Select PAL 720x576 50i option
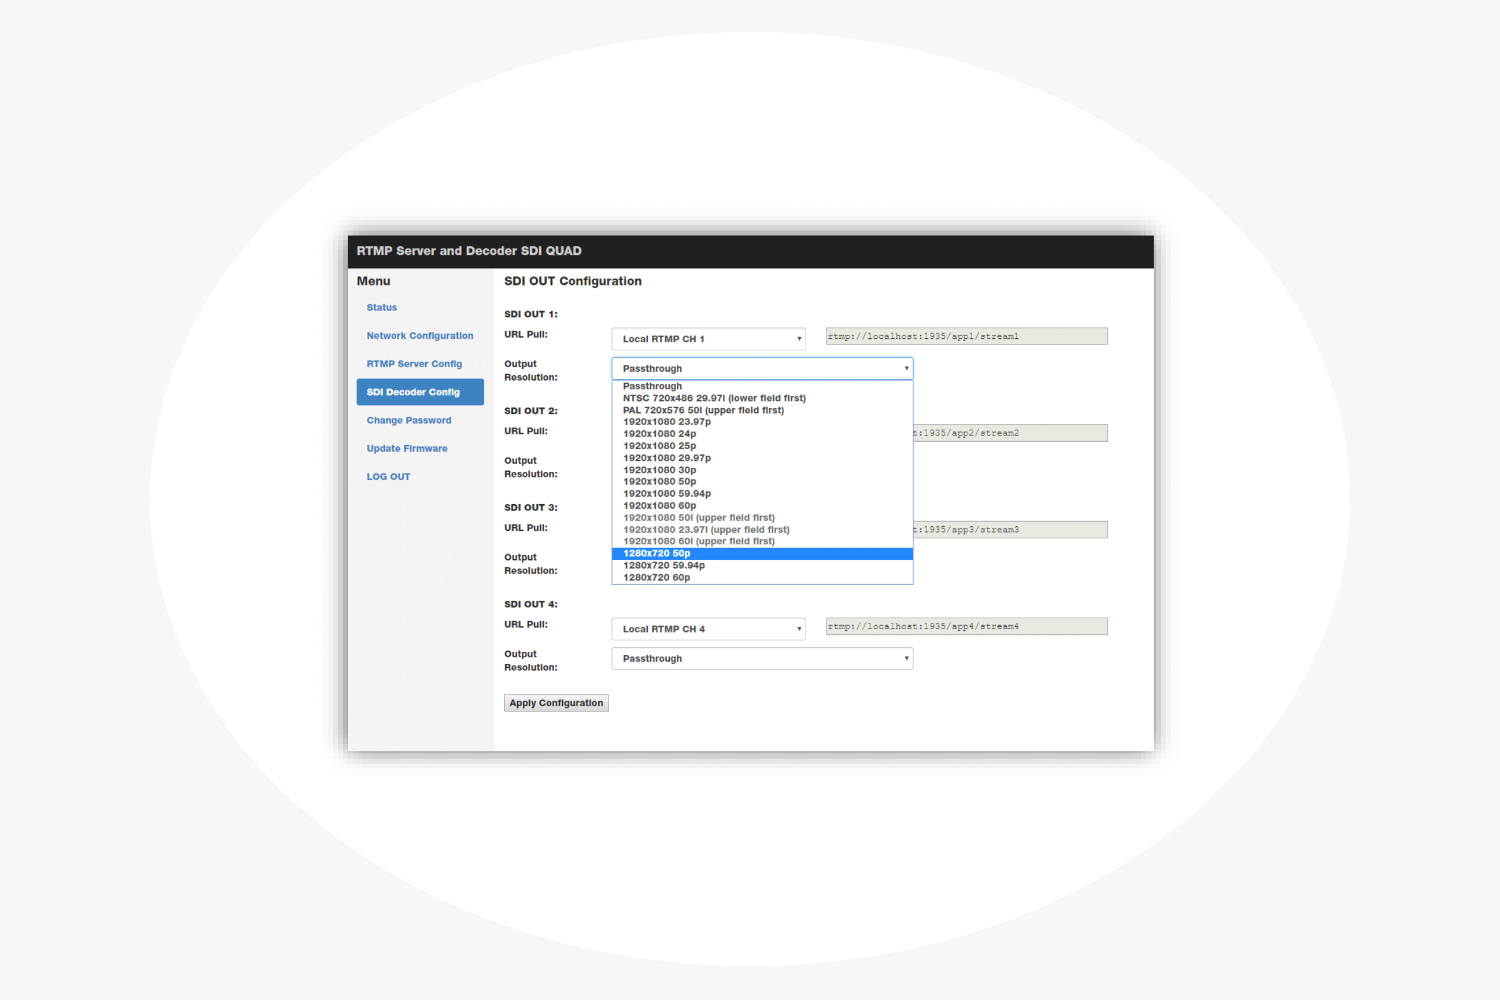Image resolution: width=1500 pixels, height=1000 pixels. [703, 409]
